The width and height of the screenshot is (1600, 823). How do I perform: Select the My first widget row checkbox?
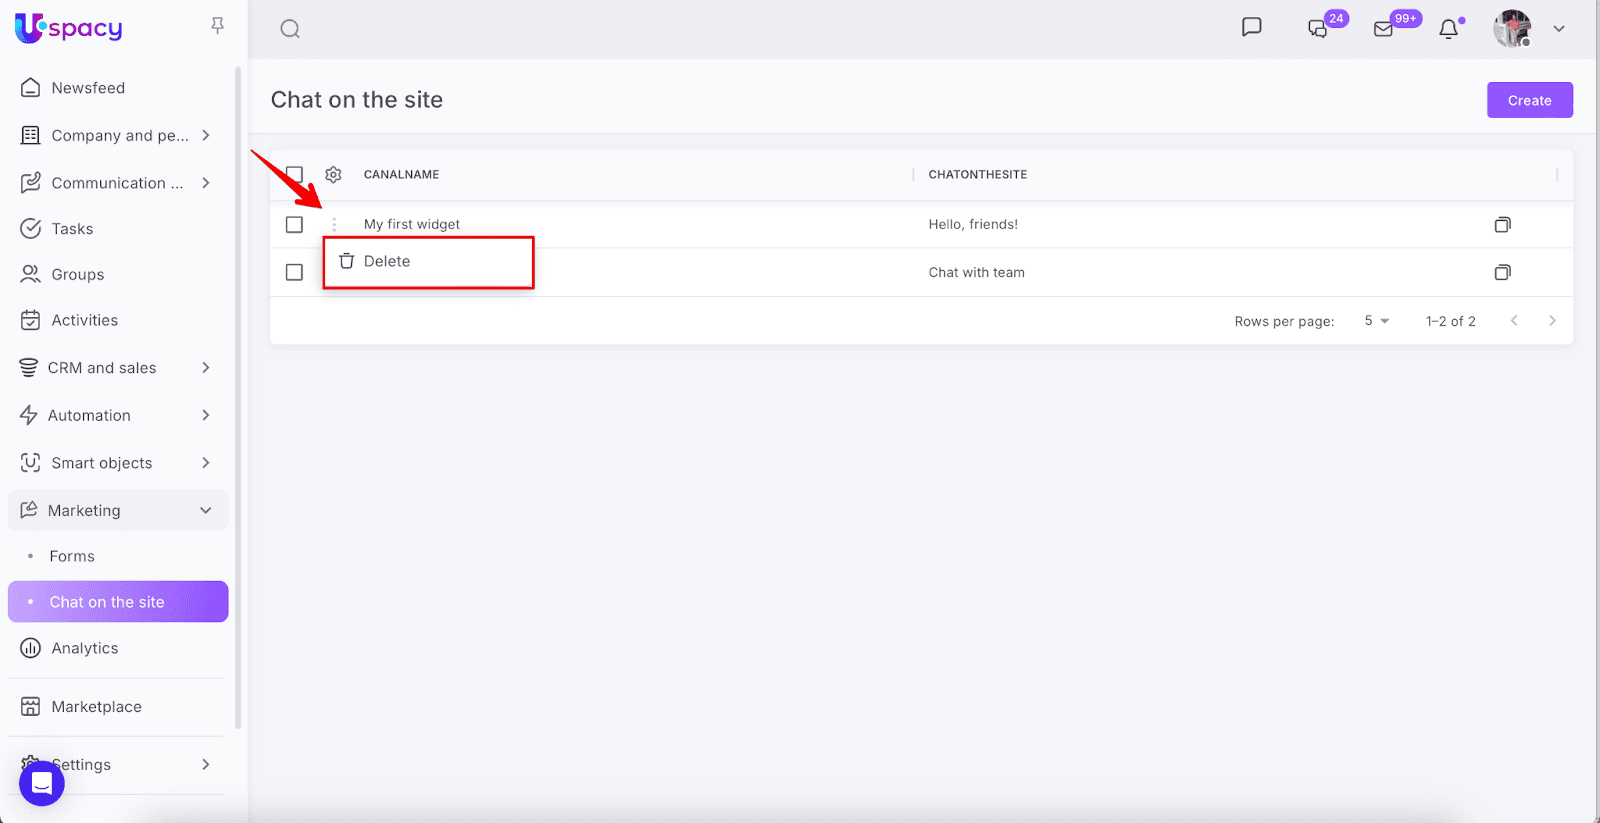click(x=294, y=225)
